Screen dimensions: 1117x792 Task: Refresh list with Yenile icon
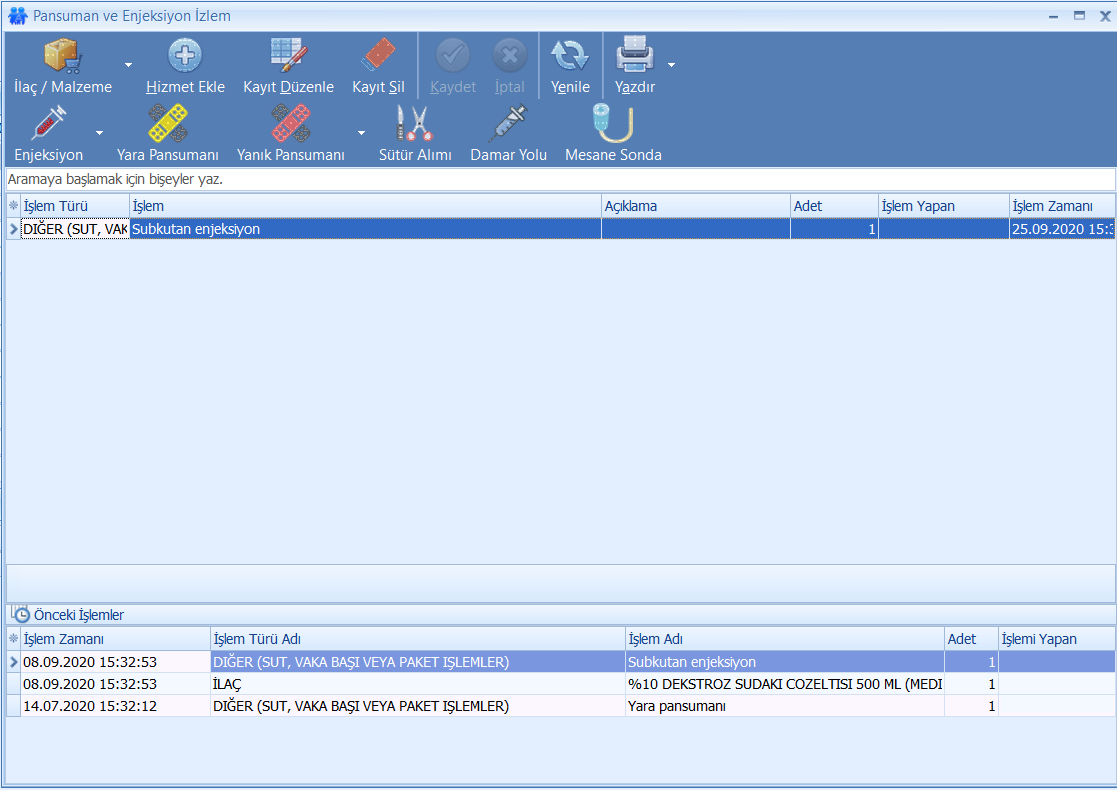(570, 57)
